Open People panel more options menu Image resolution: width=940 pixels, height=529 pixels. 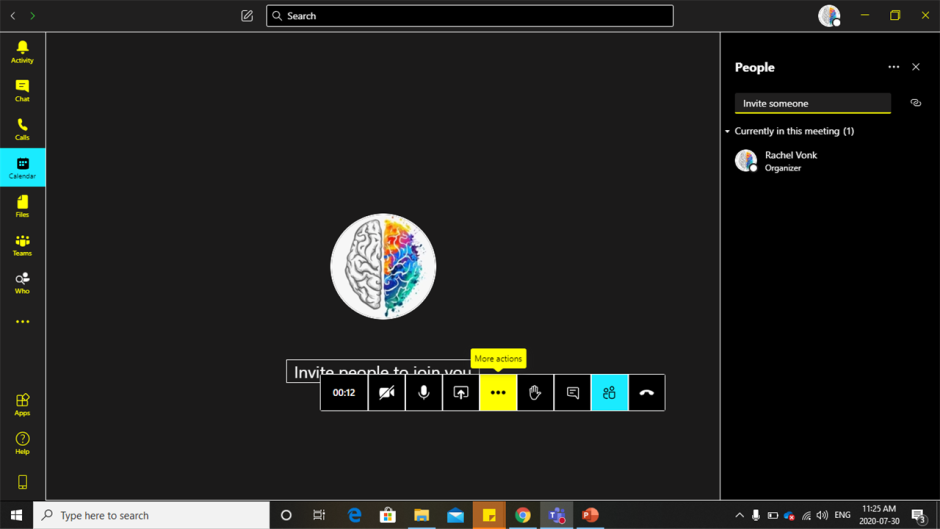click(x=893, y=67)
